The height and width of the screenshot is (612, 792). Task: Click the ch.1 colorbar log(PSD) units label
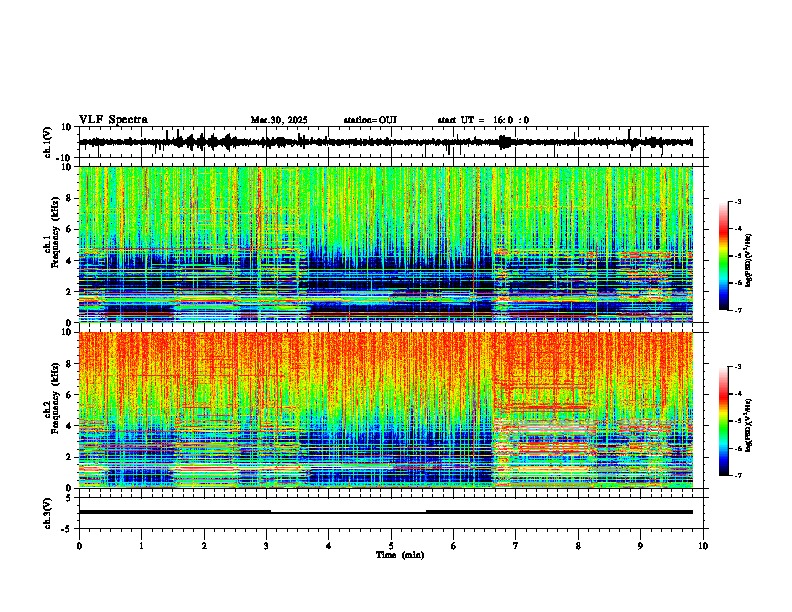749,260
